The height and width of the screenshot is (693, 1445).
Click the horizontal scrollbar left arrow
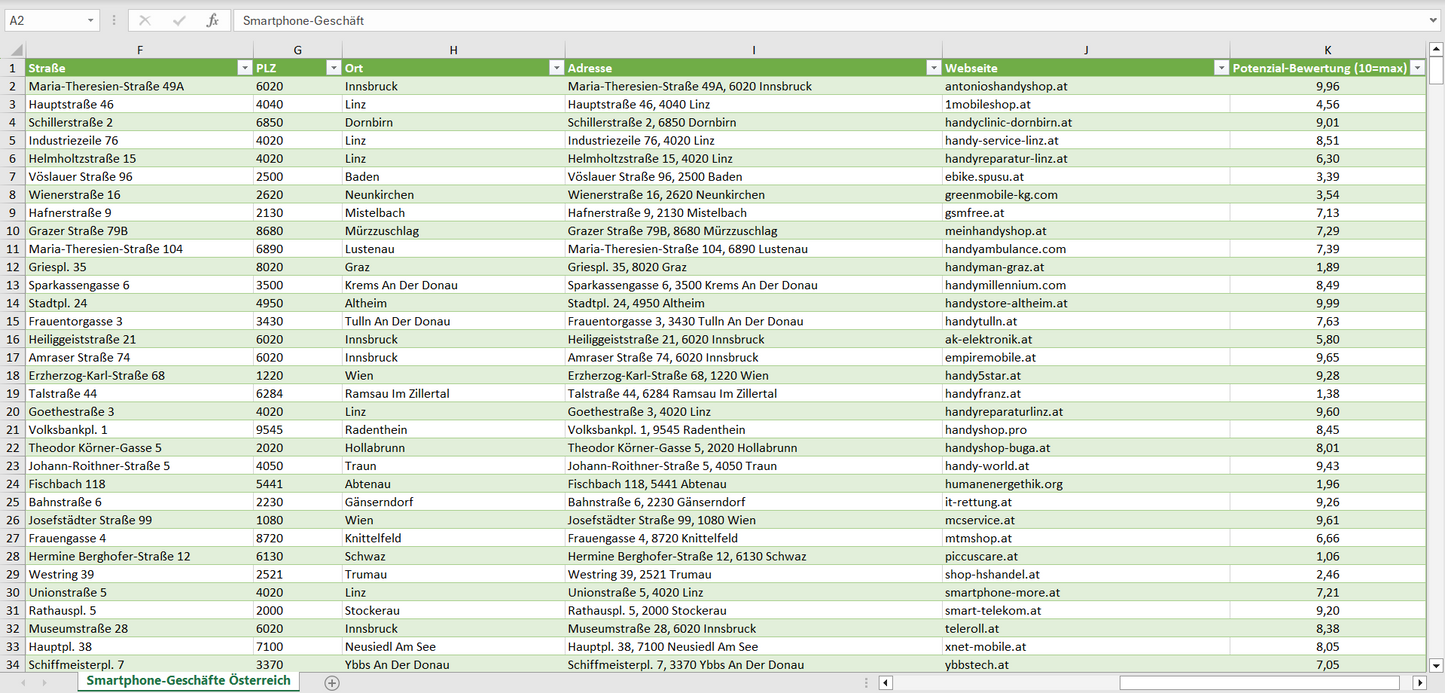(885, 683)
